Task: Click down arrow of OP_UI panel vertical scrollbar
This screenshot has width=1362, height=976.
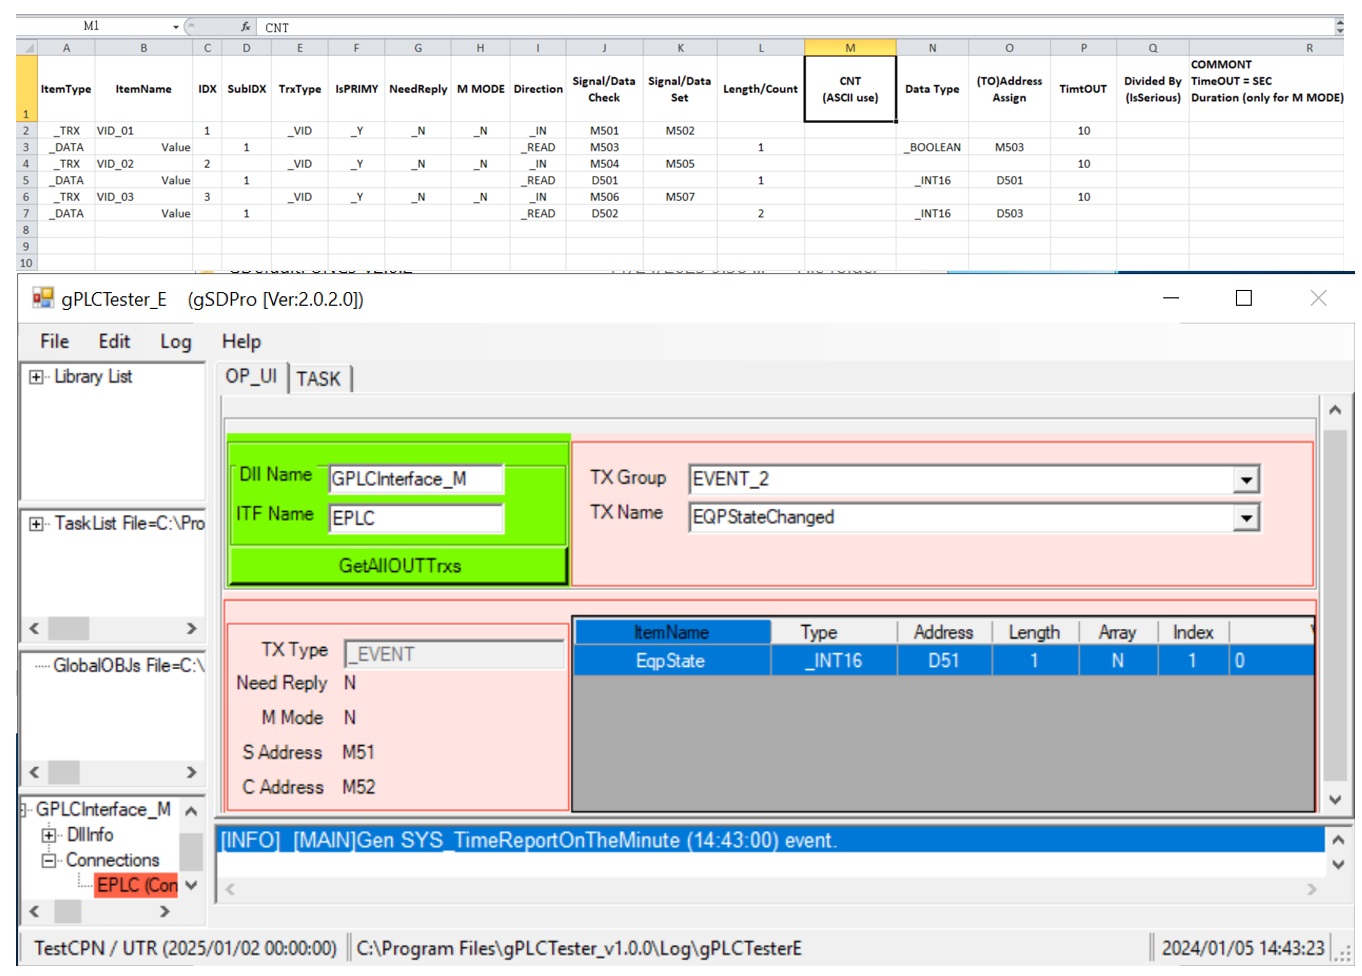Action: pos(1335,800)
